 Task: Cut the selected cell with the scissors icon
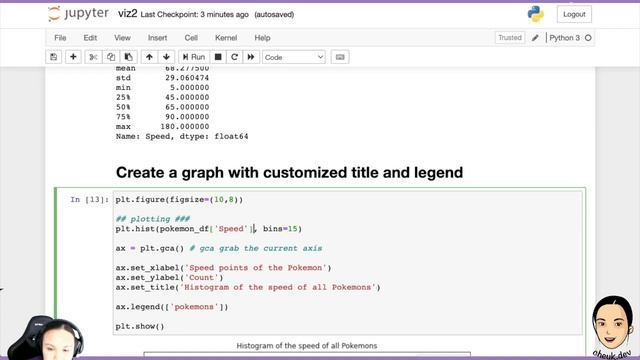(93, 57)
